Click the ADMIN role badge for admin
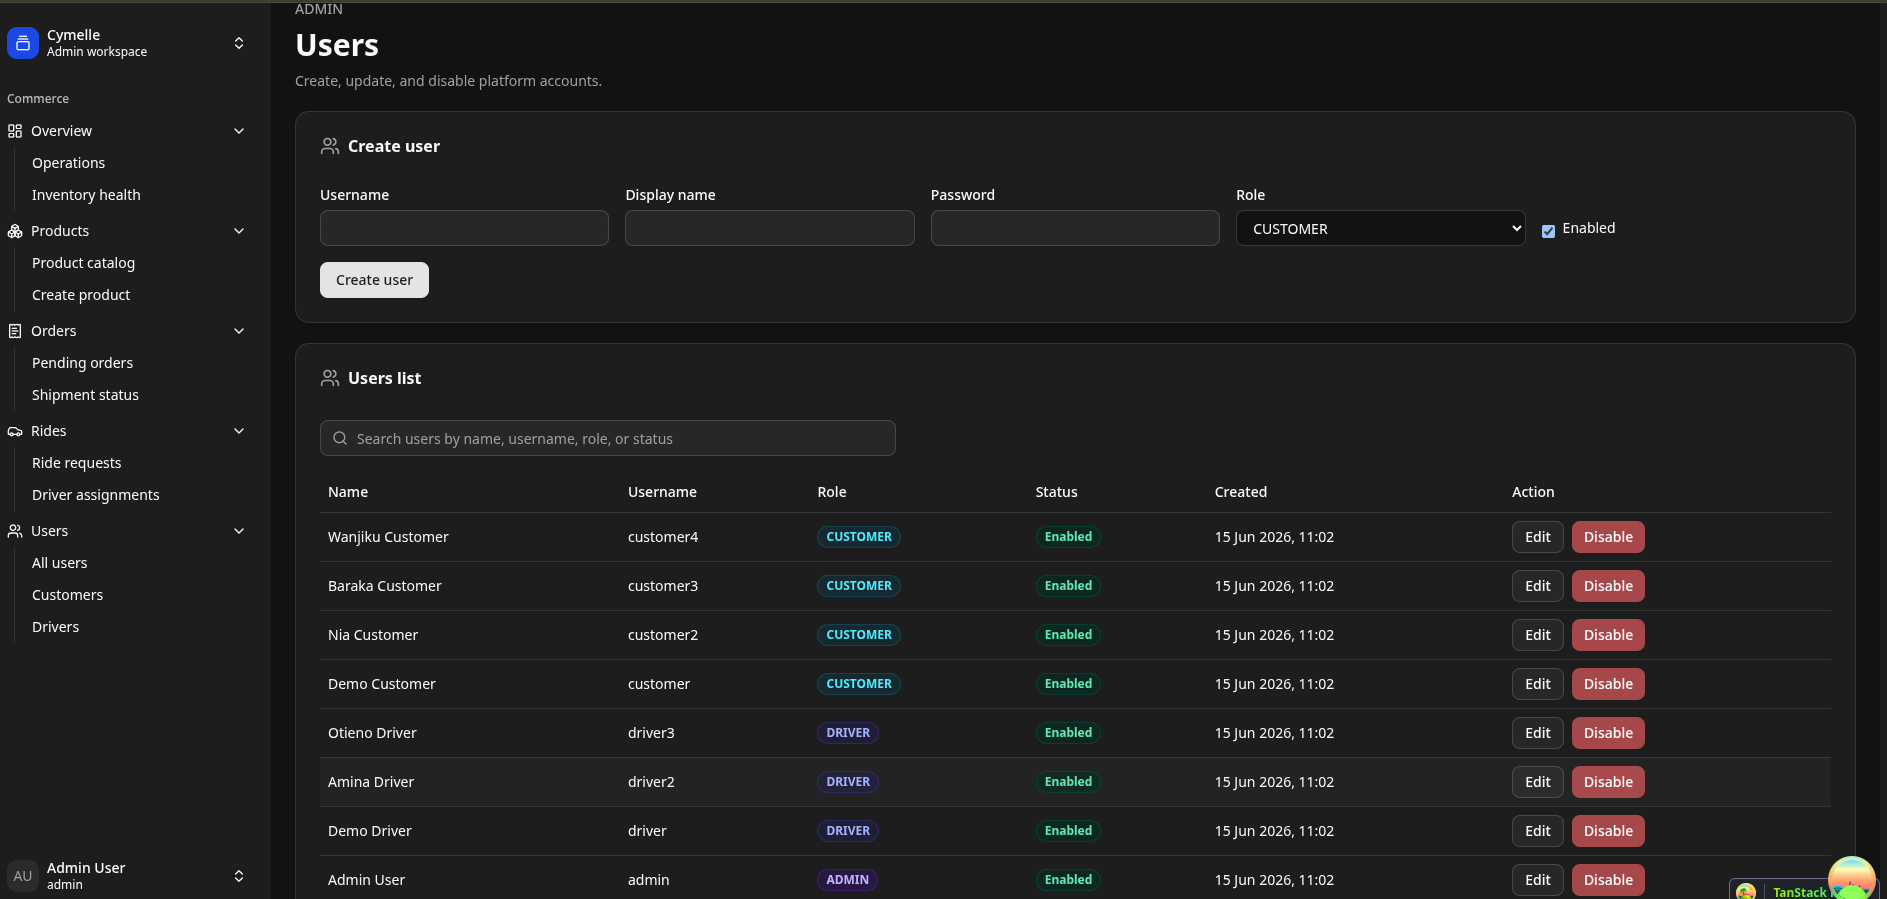This screenshot has height=899, width=1887. (847, 880)
